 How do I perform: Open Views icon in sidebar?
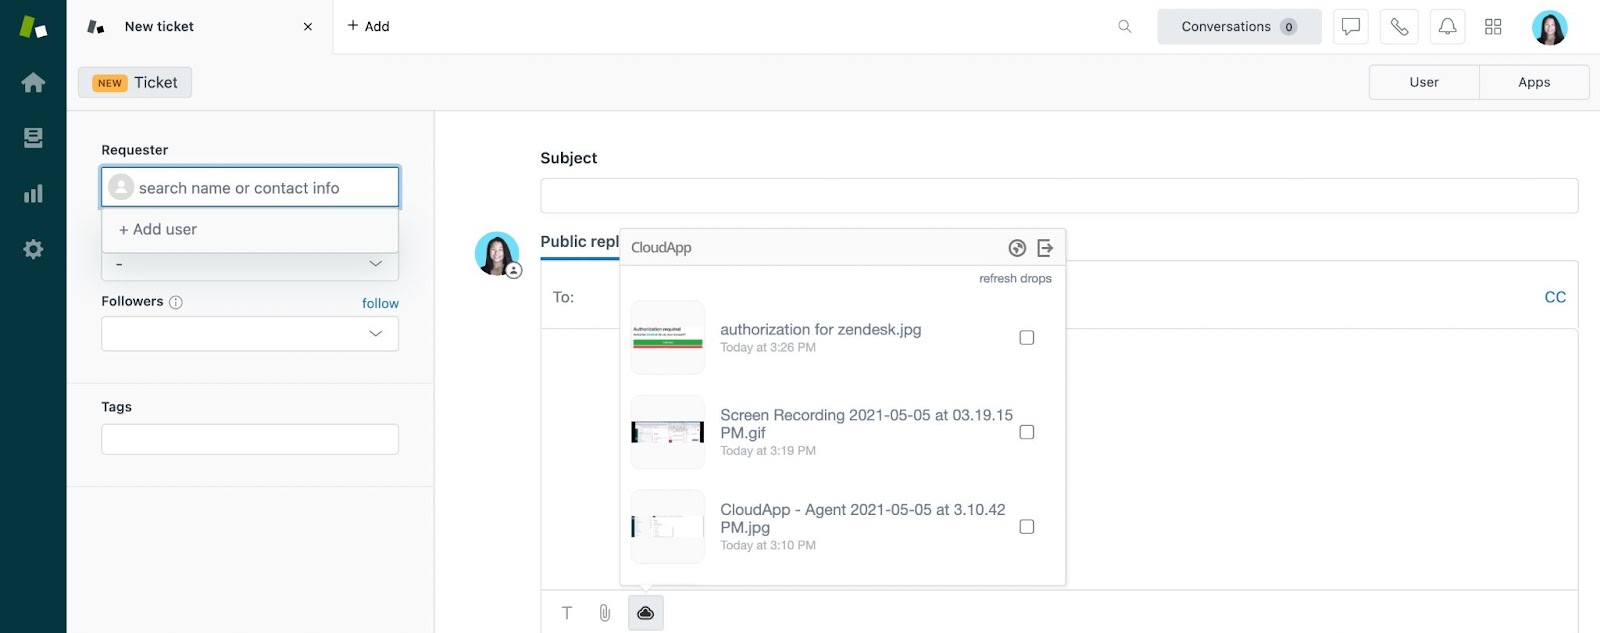(33, 138)
